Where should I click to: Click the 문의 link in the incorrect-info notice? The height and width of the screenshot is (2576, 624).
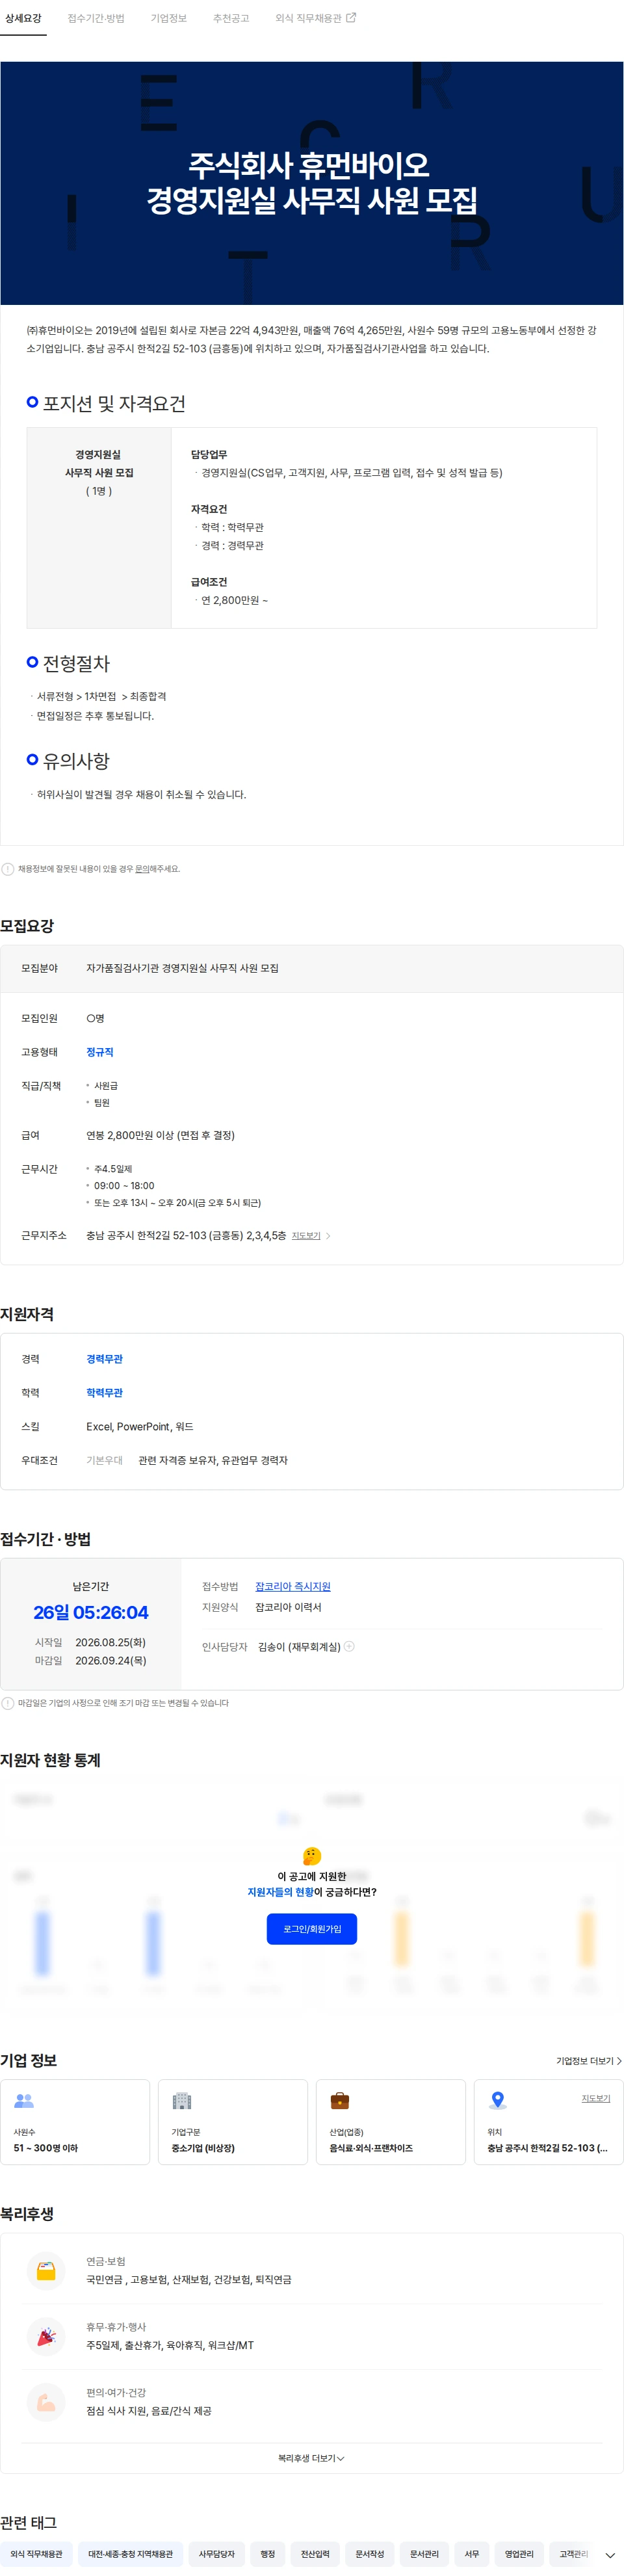pos(142,869)
